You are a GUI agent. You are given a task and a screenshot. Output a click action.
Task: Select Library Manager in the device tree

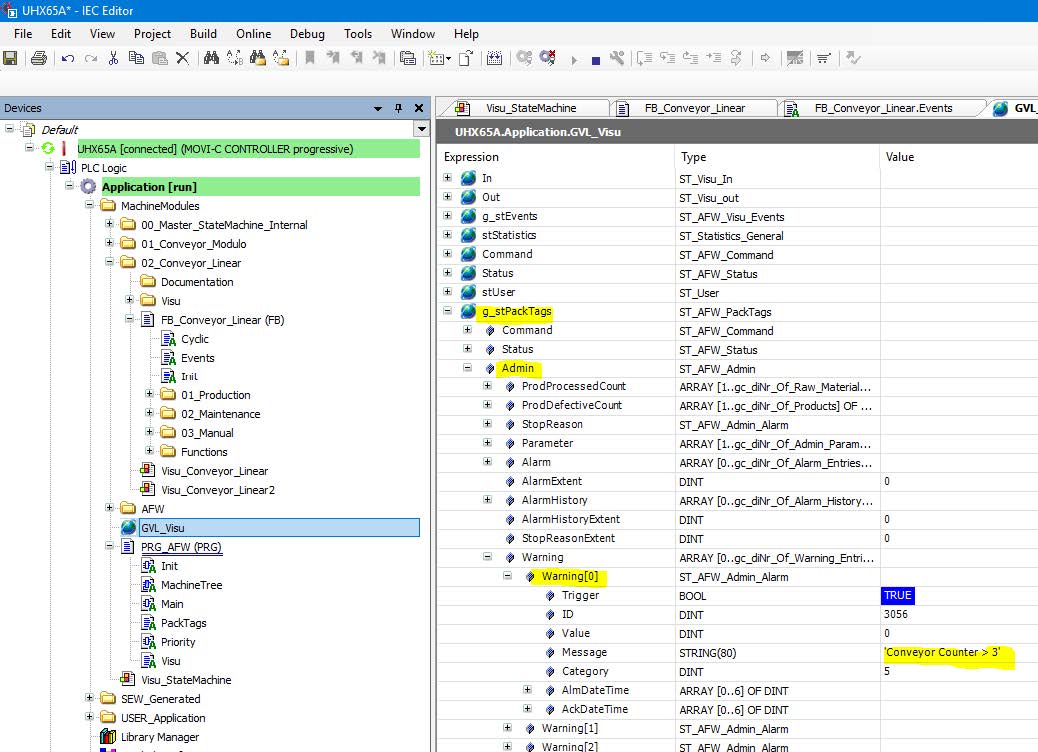tap(159, 737)
